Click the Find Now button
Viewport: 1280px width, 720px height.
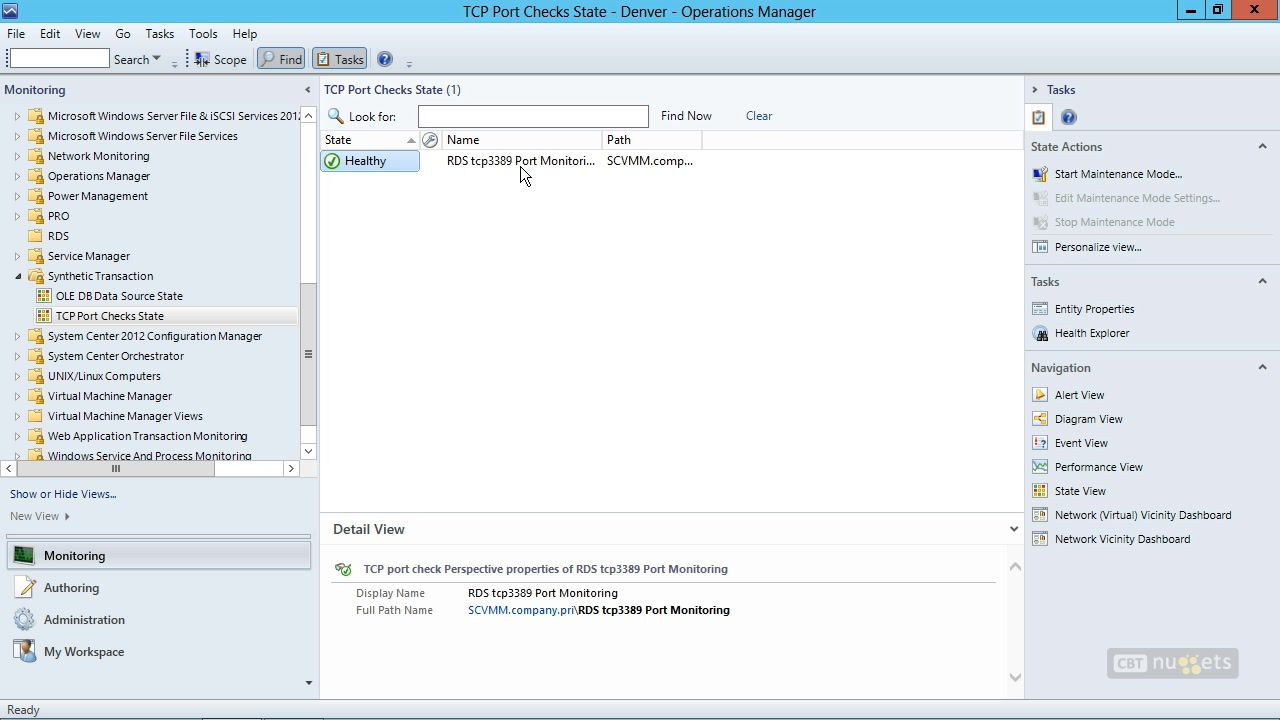[686, 116]
